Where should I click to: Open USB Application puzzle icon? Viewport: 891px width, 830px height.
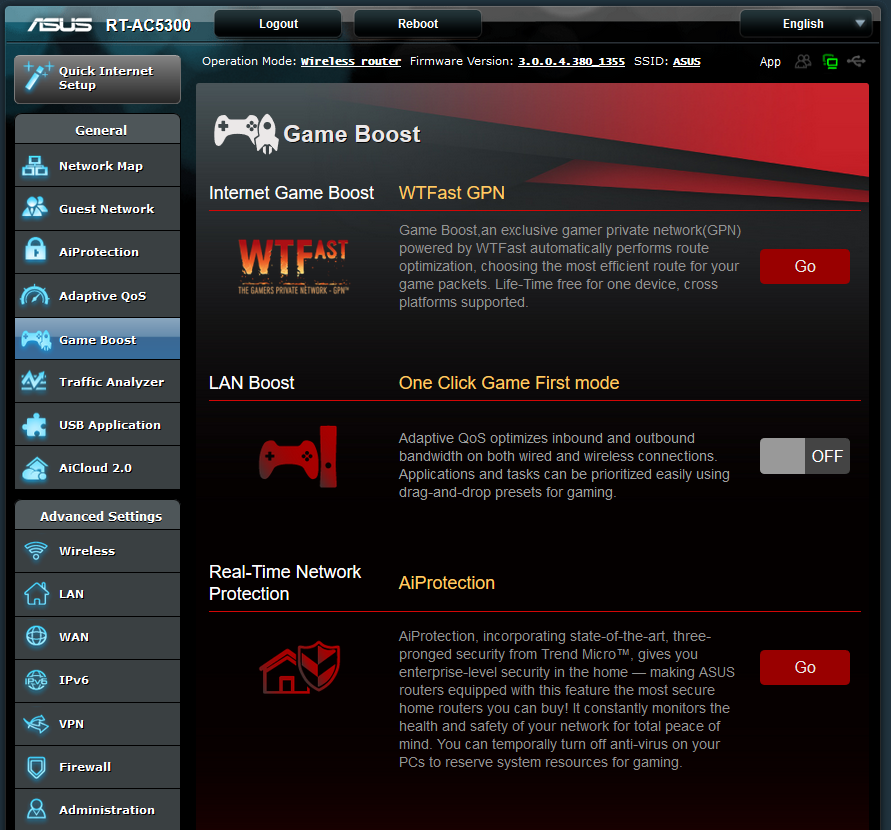point(35,425)
